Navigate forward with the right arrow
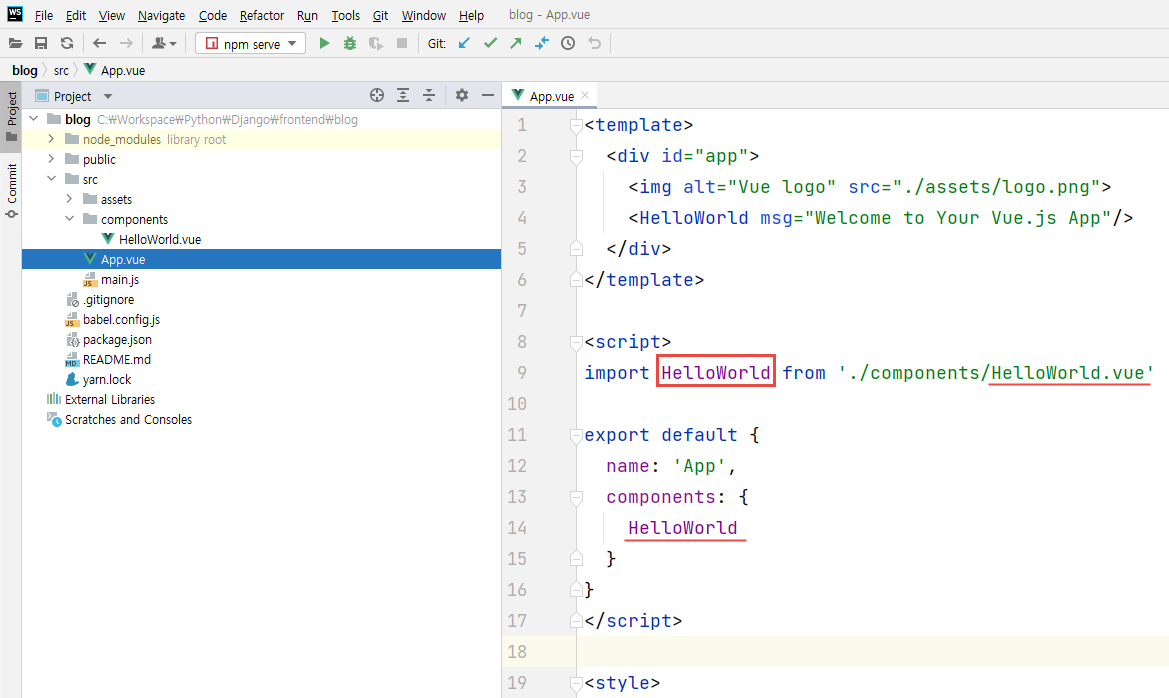The width and height of the screenshot is (1169, 698). [126, 43]
